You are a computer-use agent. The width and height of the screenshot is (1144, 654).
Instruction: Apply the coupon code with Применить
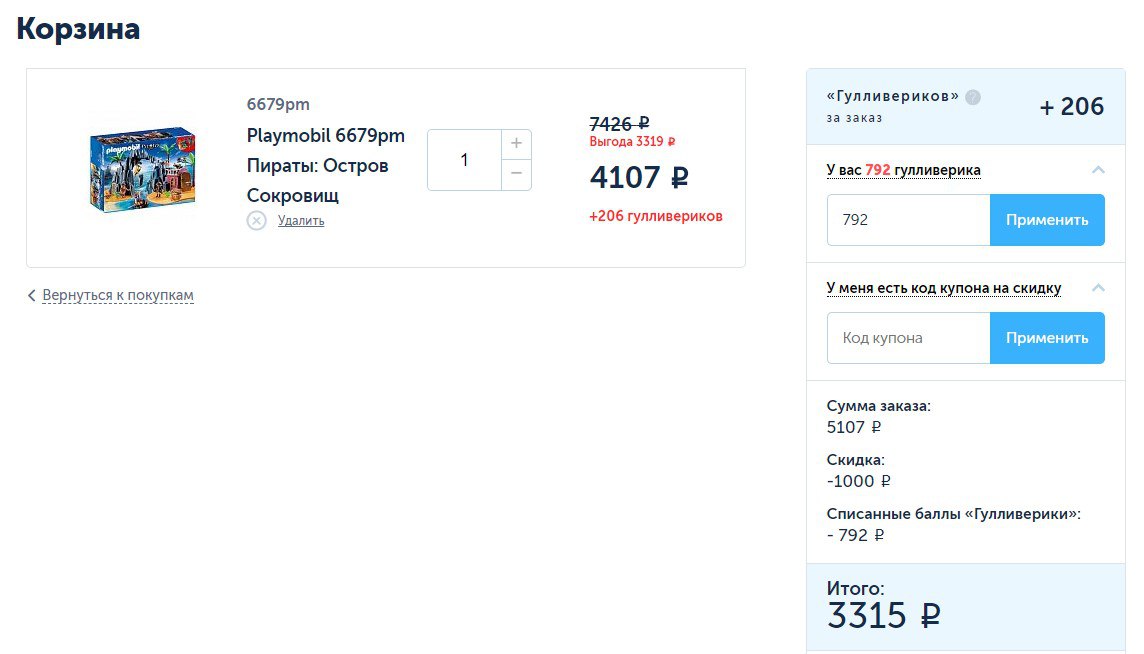1047,338
